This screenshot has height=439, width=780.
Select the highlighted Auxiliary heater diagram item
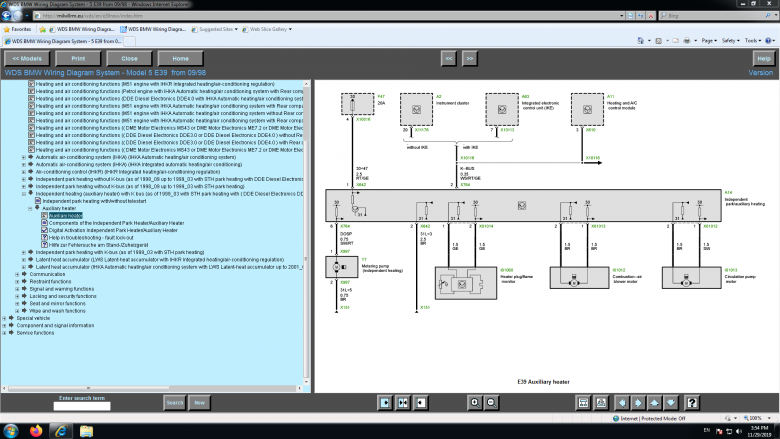click(x=66, y=216)
